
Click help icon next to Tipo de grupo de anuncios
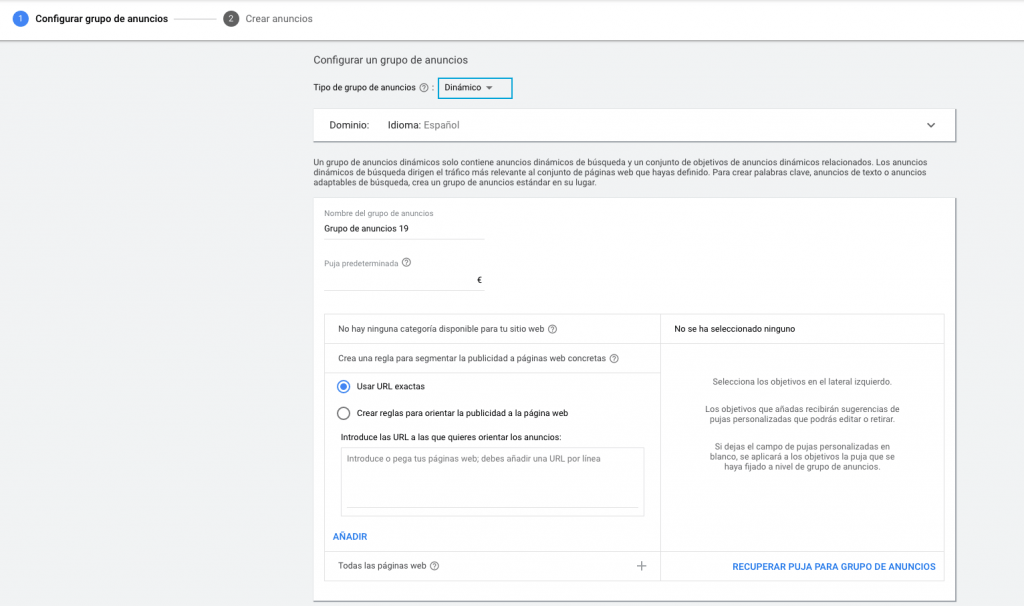tap(424, 88)
